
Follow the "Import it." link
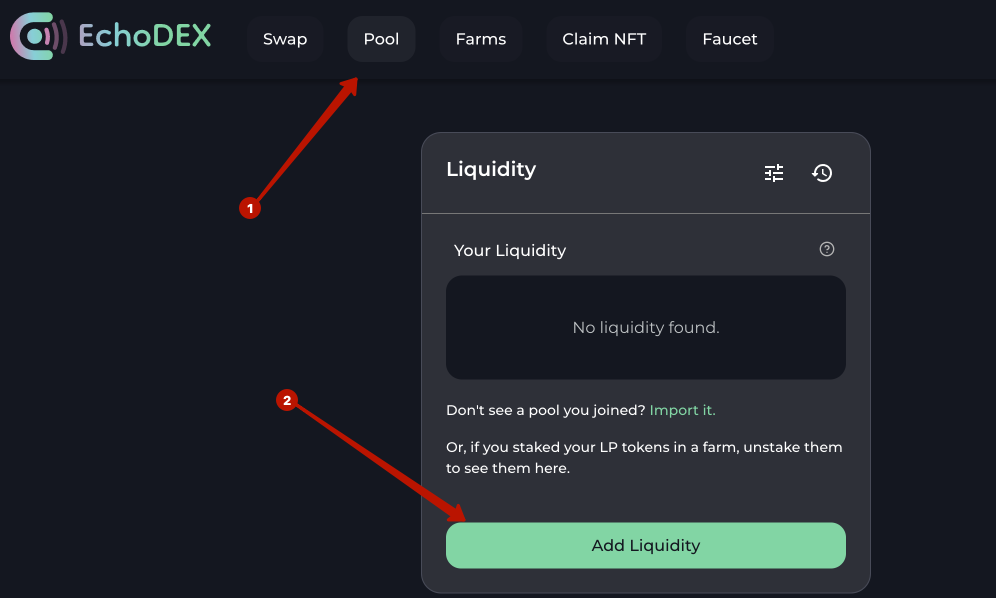[x=683, y=410]
